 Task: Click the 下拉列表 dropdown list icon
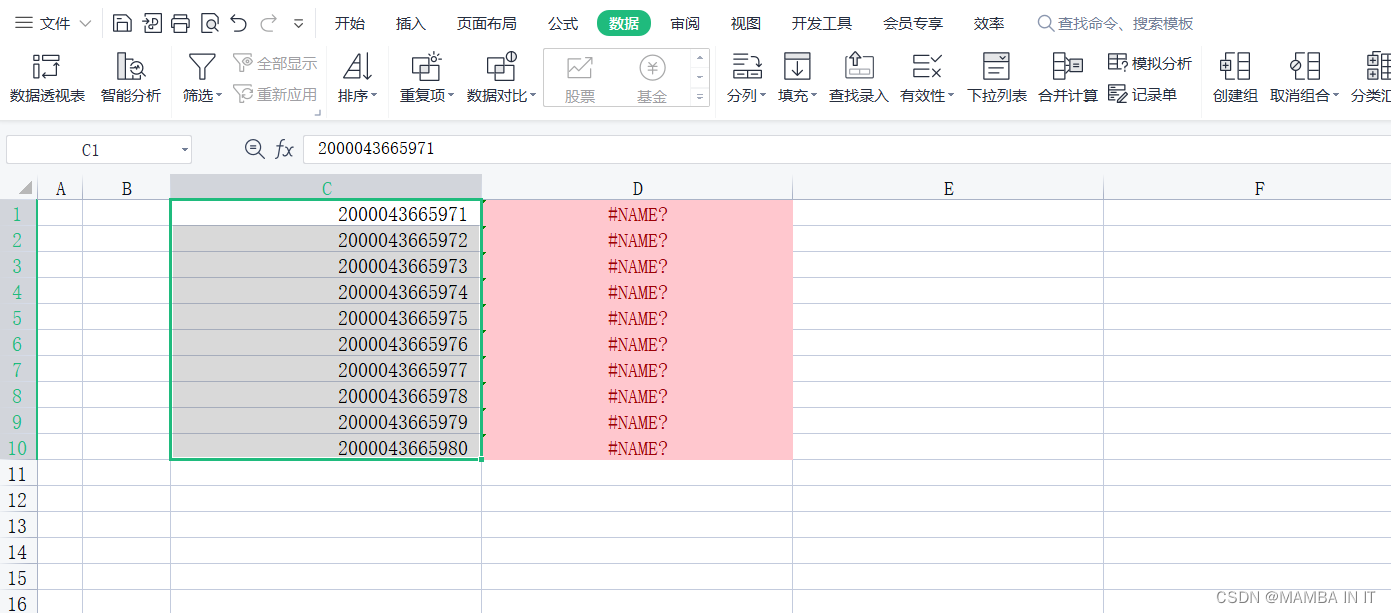996,67
